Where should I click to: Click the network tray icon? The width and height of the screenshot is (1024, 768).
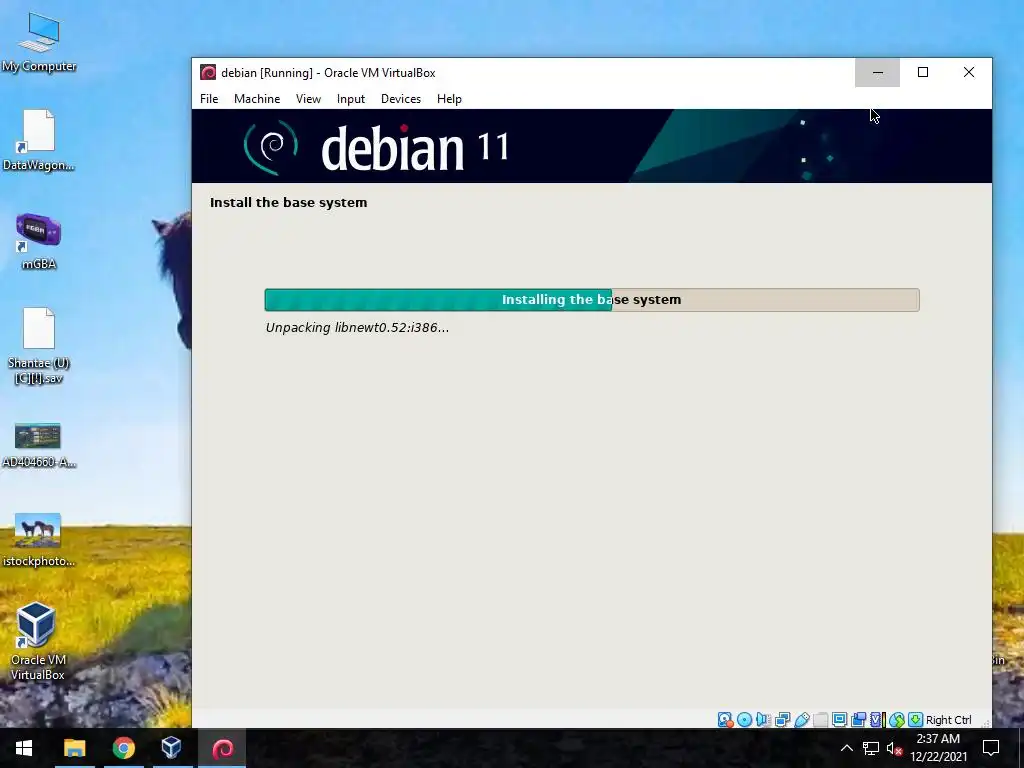coord(871,748)
